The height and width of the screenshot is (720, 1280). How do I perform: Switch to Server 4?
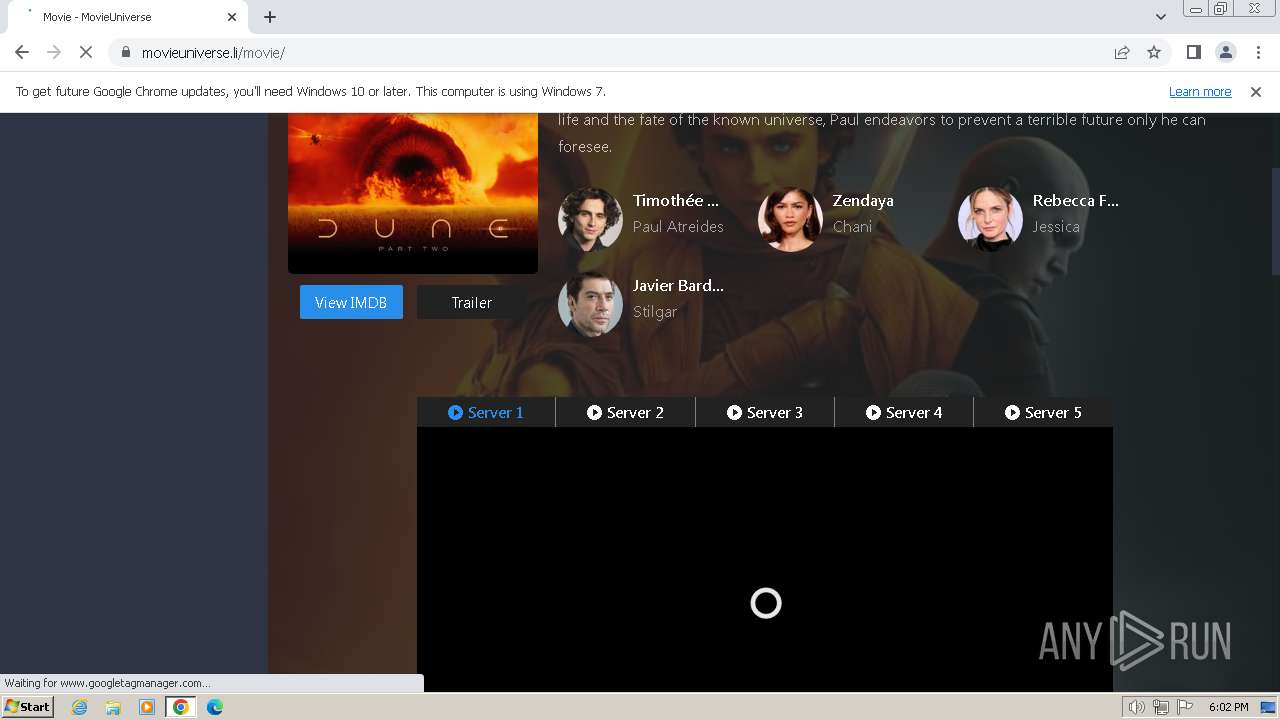(x=904, y=412)
